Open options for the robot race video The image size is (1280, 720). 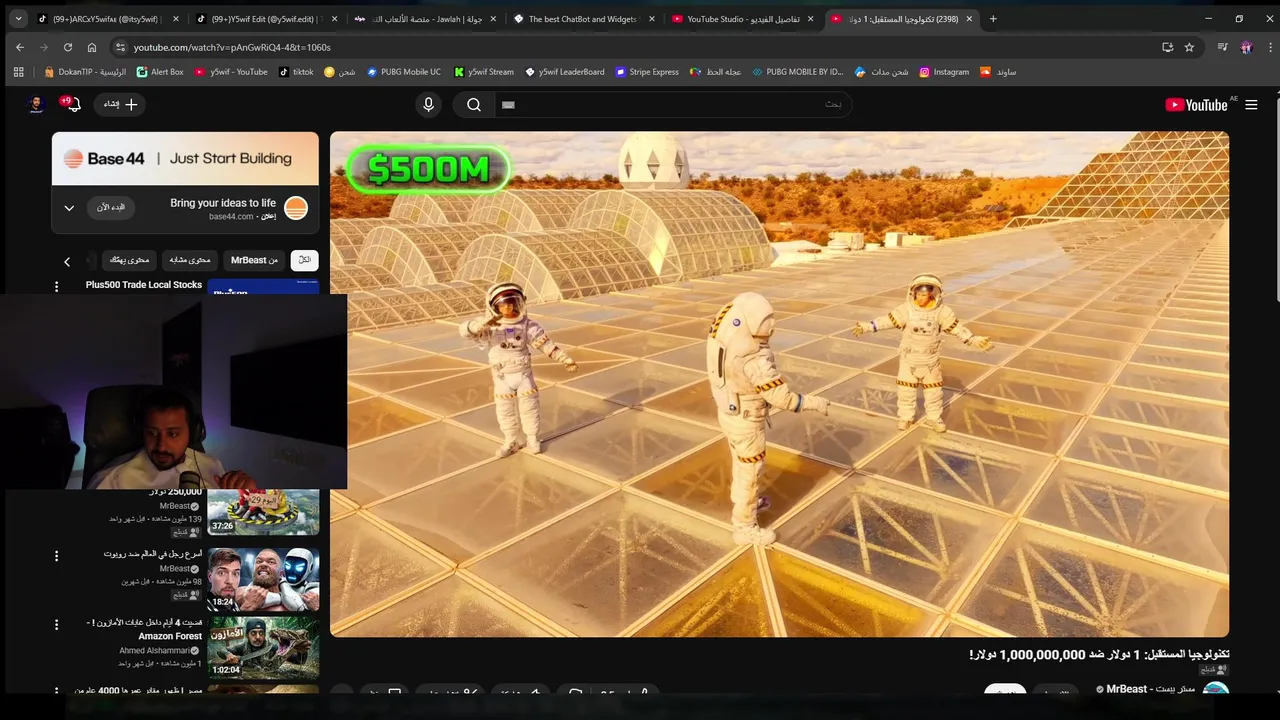56,556
